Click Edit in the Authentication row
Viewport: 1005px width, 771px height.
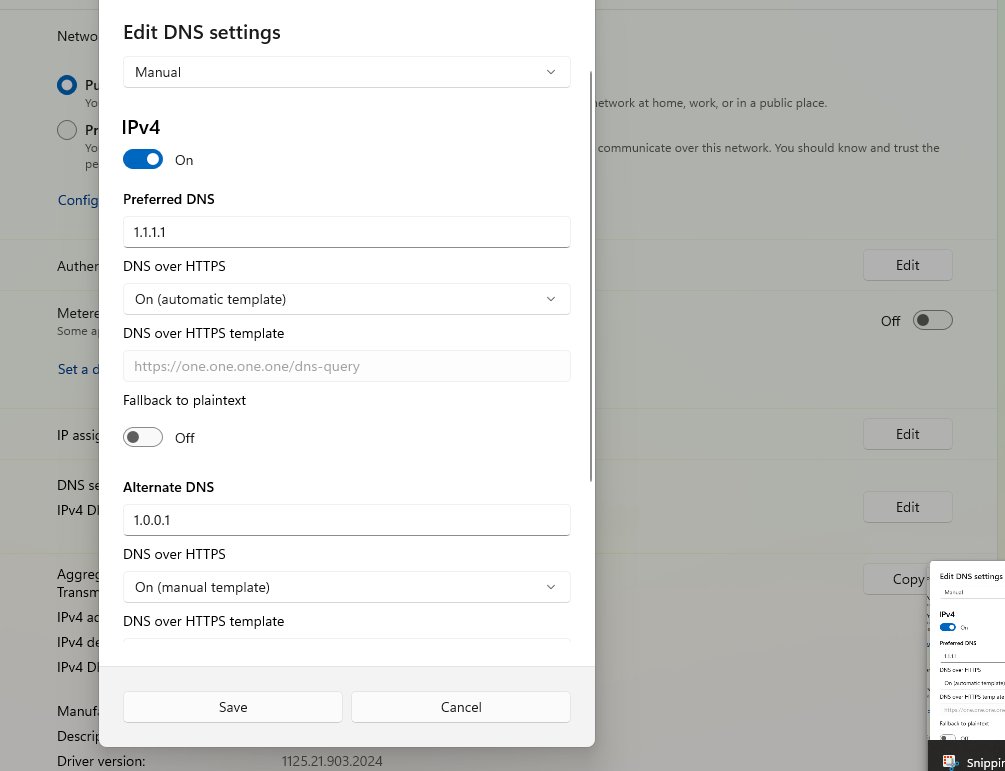click(x=908, y=265)
